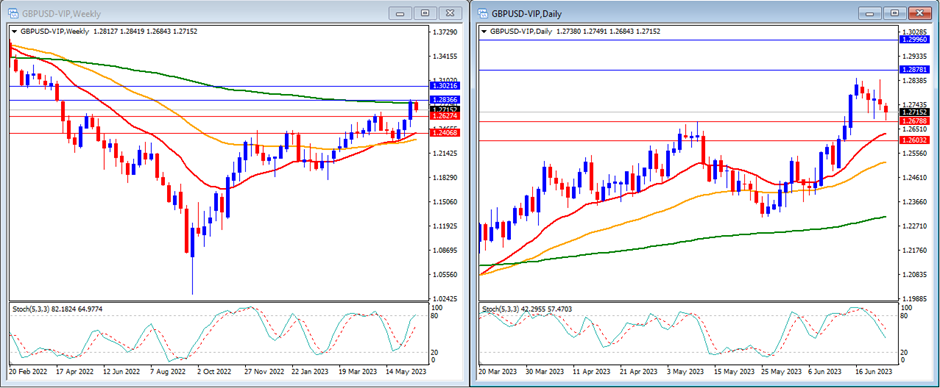This screenshot has width=940, height=388.
Task: Open the arrow before GBPUSD-VIP,Weekly label
Action: [15, 31]
